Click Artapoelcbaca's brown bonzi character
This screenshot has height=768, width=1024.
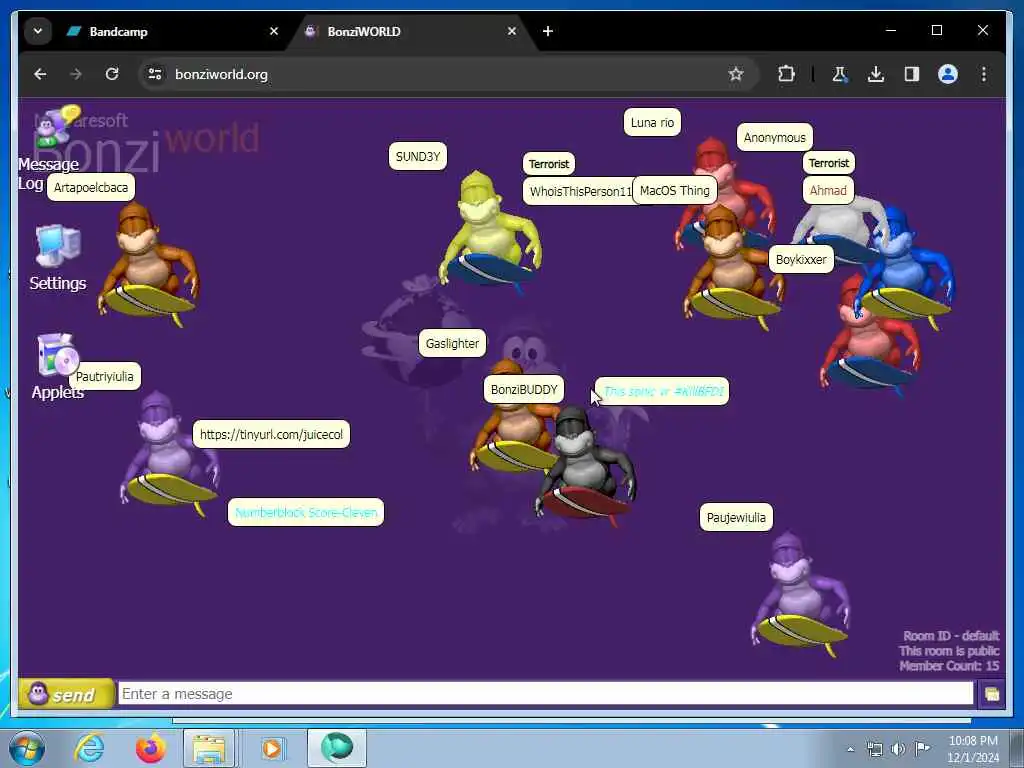(149, 263)
